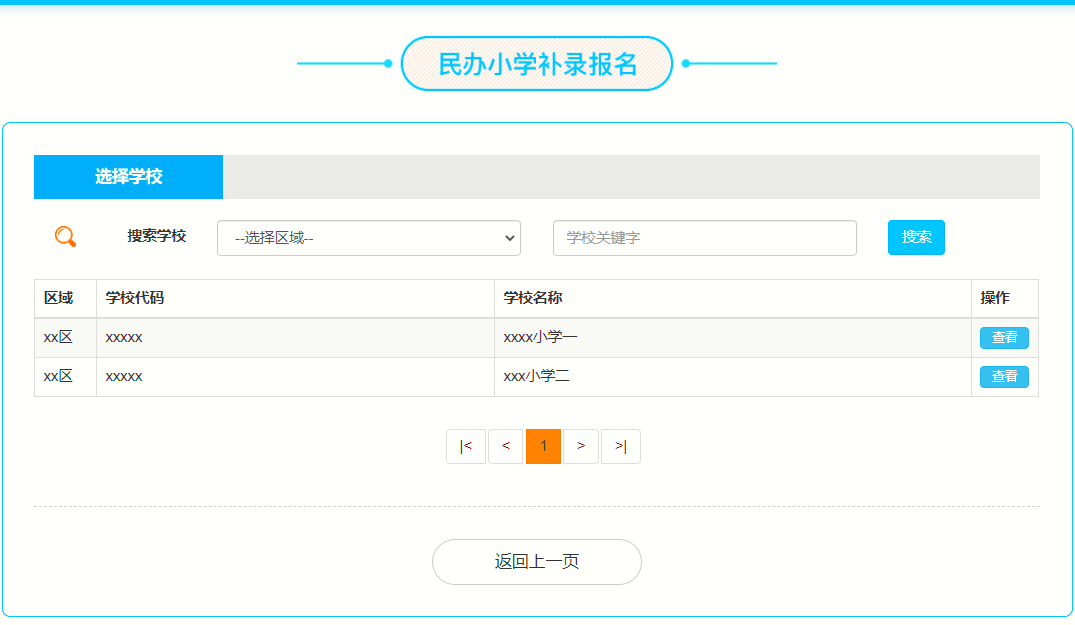Viewport: 1075px width, 625px height.
Task: Click the 搜索 search button
Action: tap(916, 237)
